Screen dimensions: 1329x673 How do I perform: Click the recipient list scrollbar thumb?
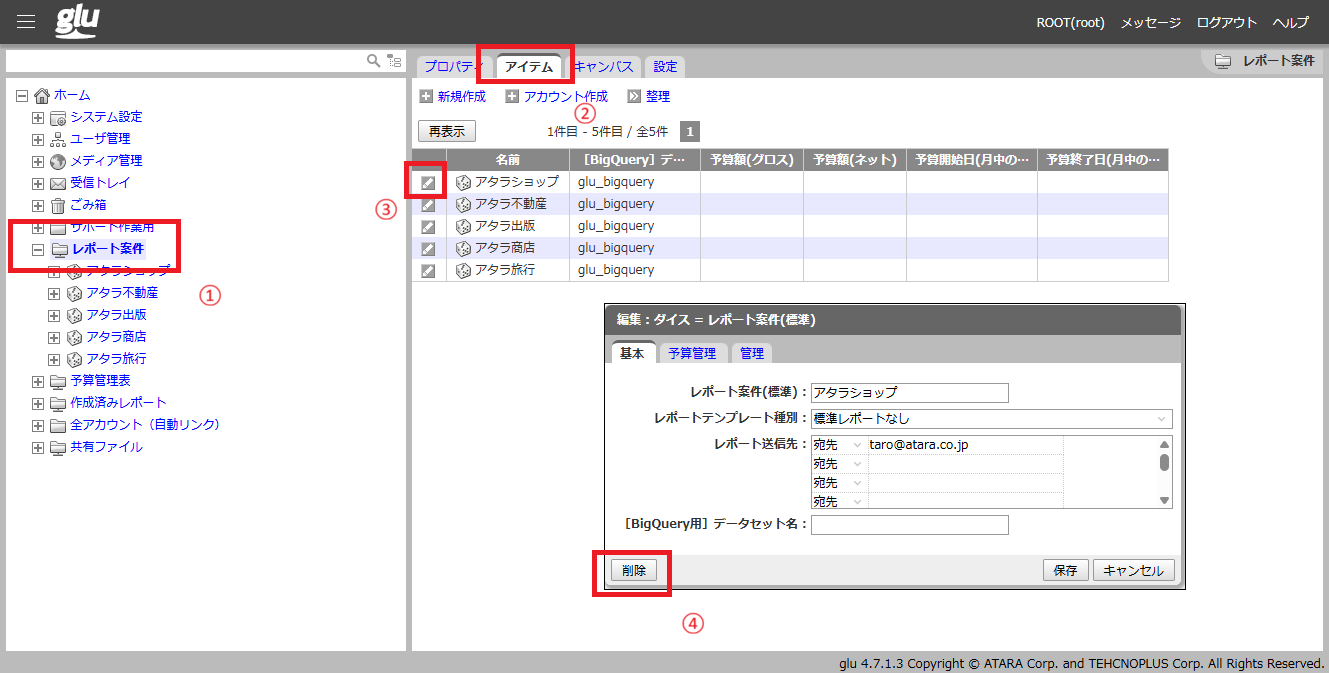point(1164,462)
